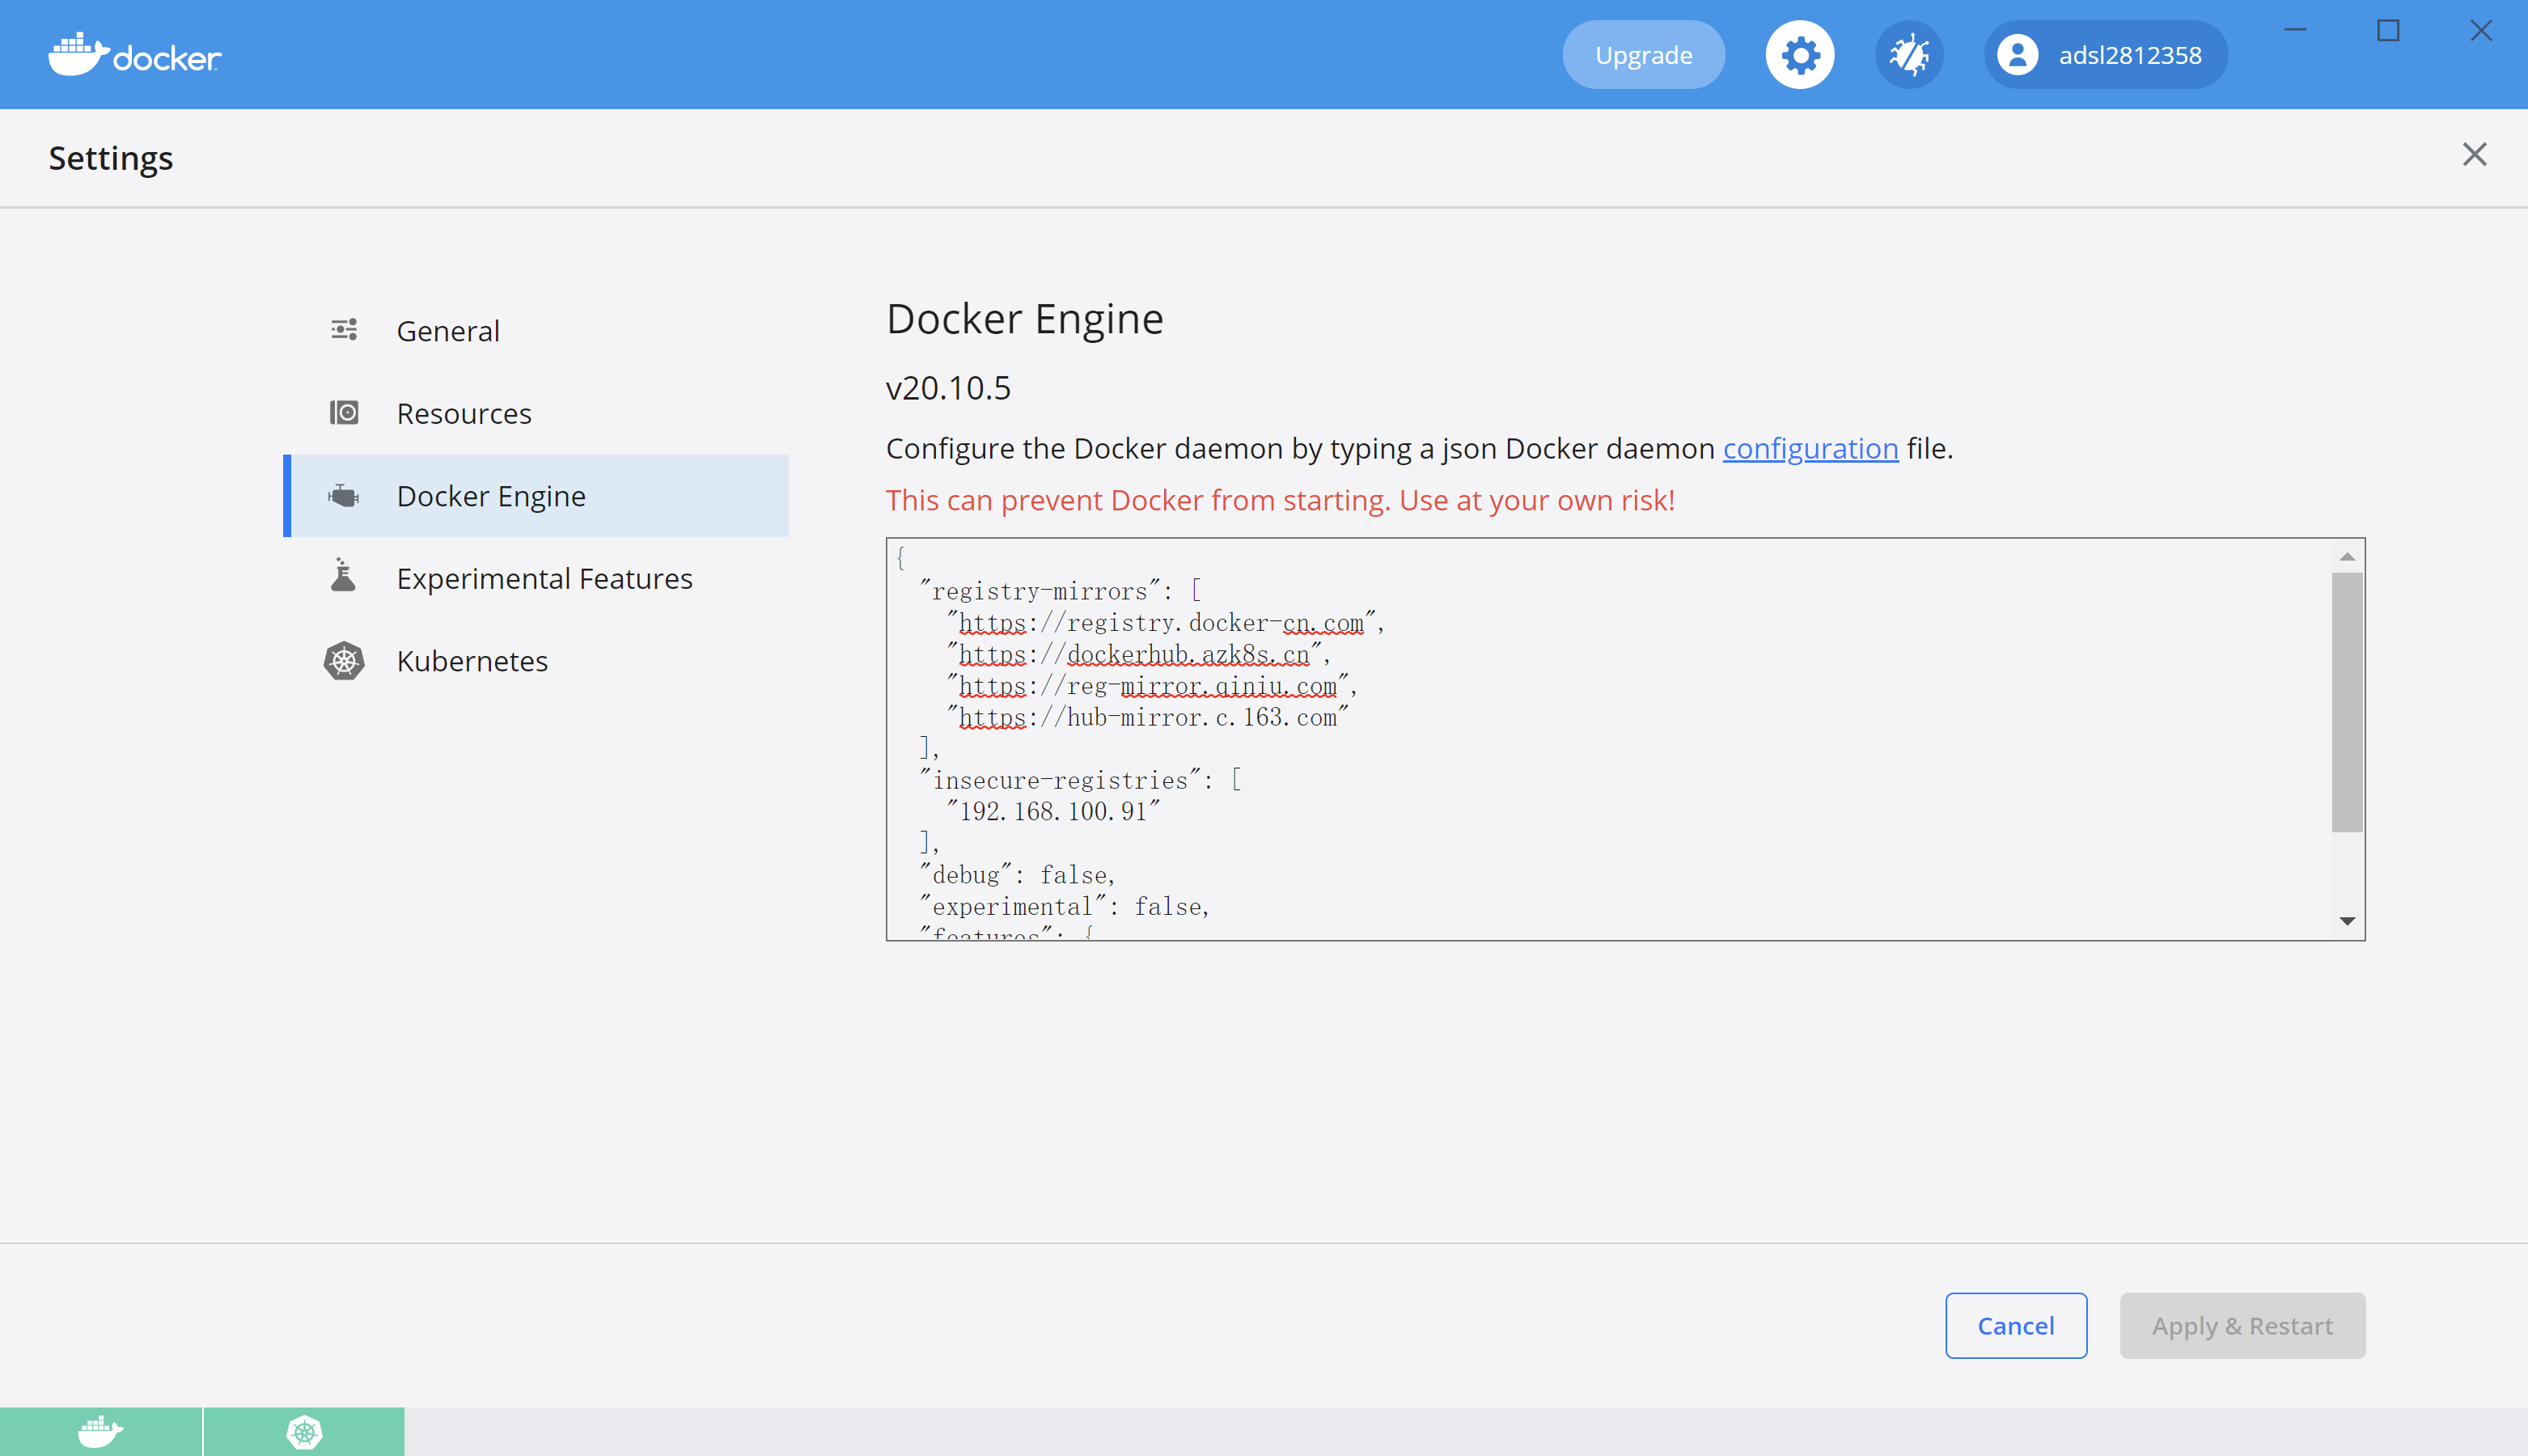The height and width of the screenshot is (1456, 2528).
Task: Click the Cancel button
Action: [2015, 1325]
